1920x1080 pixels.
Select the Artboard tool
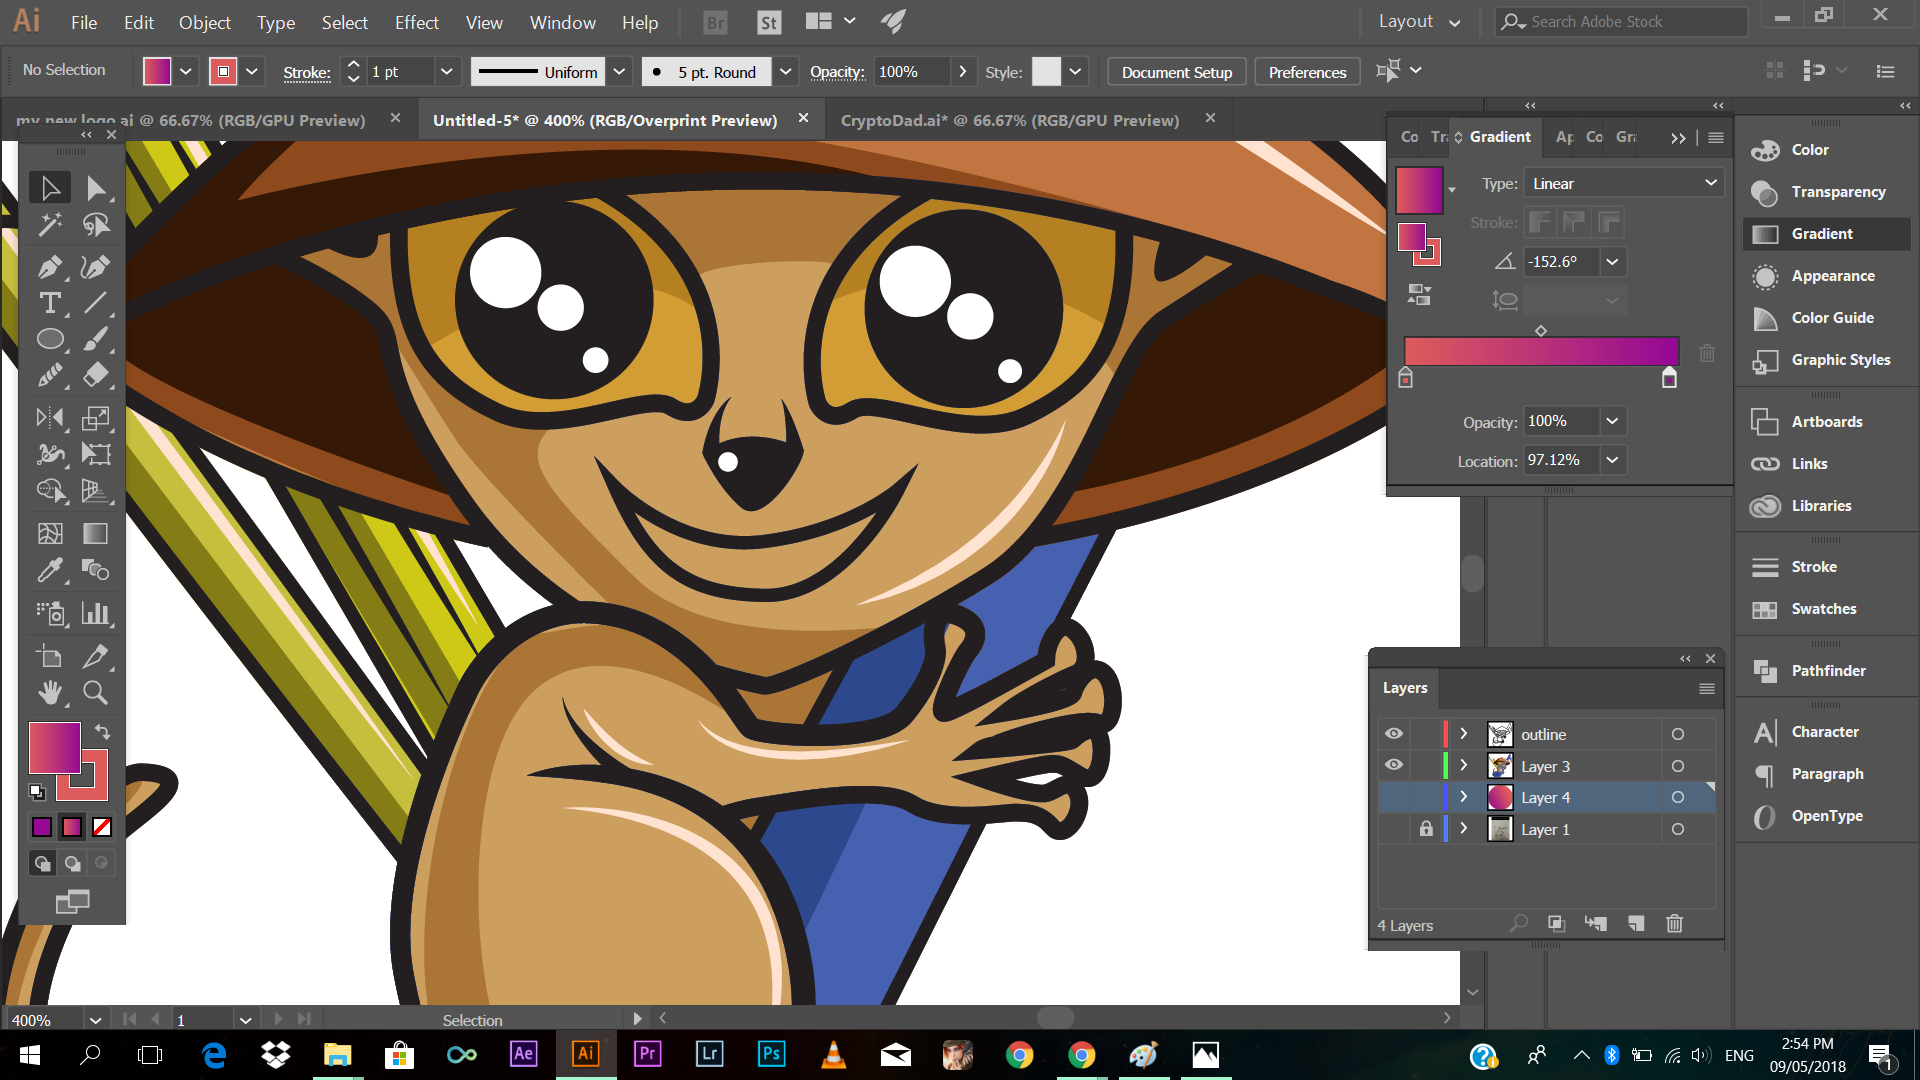(x=50, y=656)
